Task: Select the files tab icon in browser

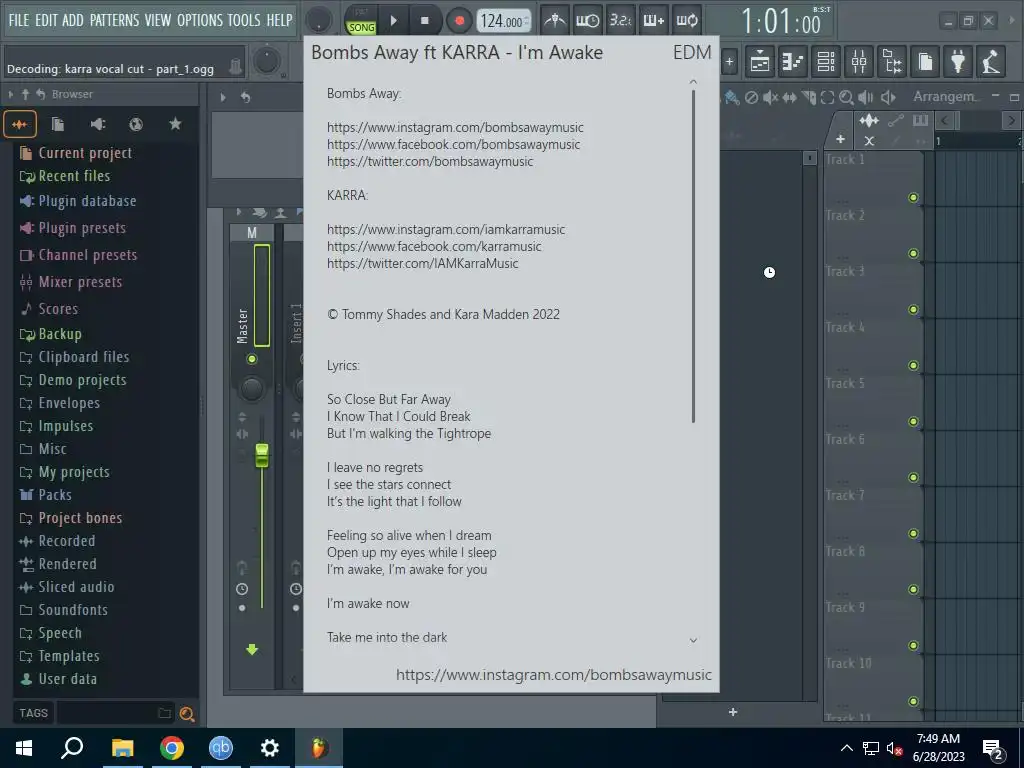Action: [x=58, y=124]
